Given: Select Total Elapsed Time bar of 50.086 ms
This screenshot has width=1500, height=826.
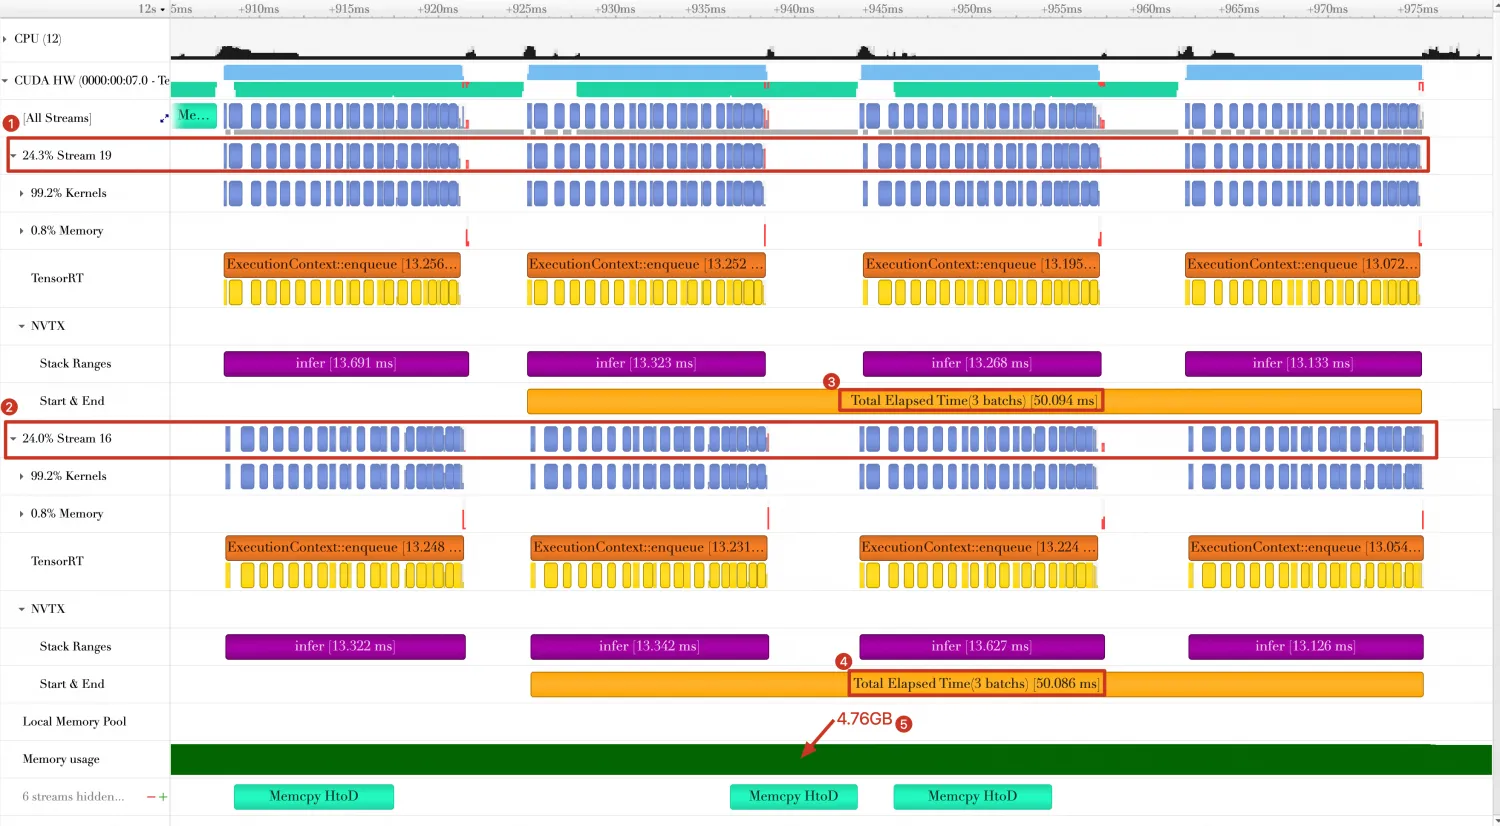Looking at the screenshot, I should coord(976,684).
